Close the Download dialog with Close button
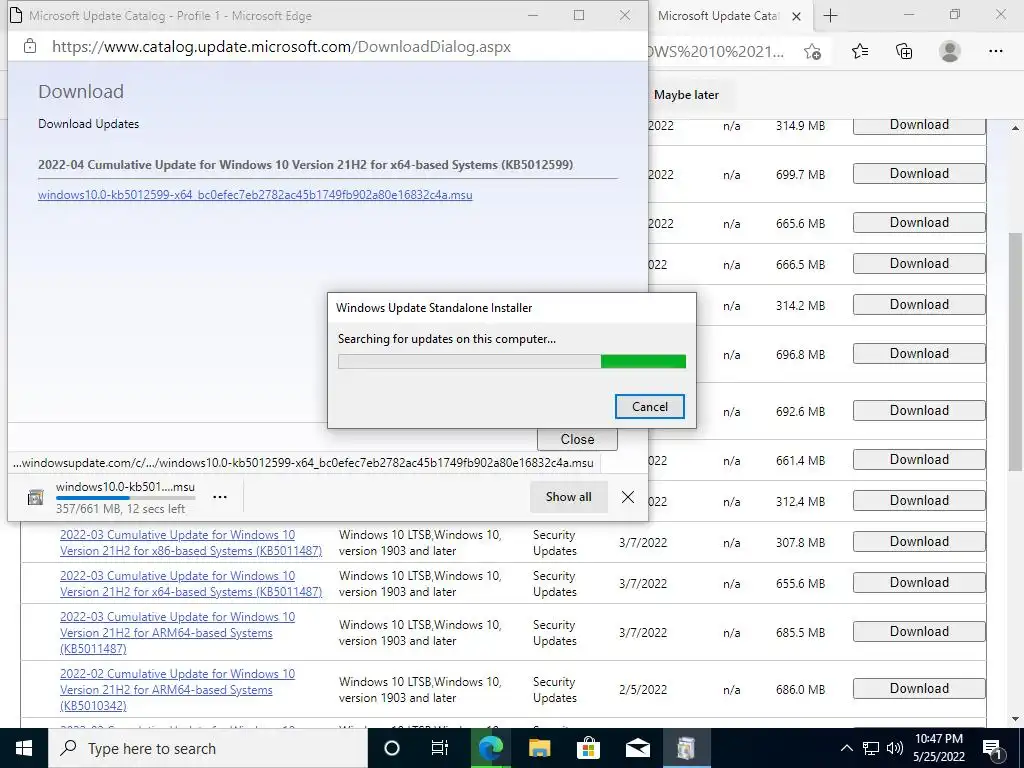 (577, 440)
